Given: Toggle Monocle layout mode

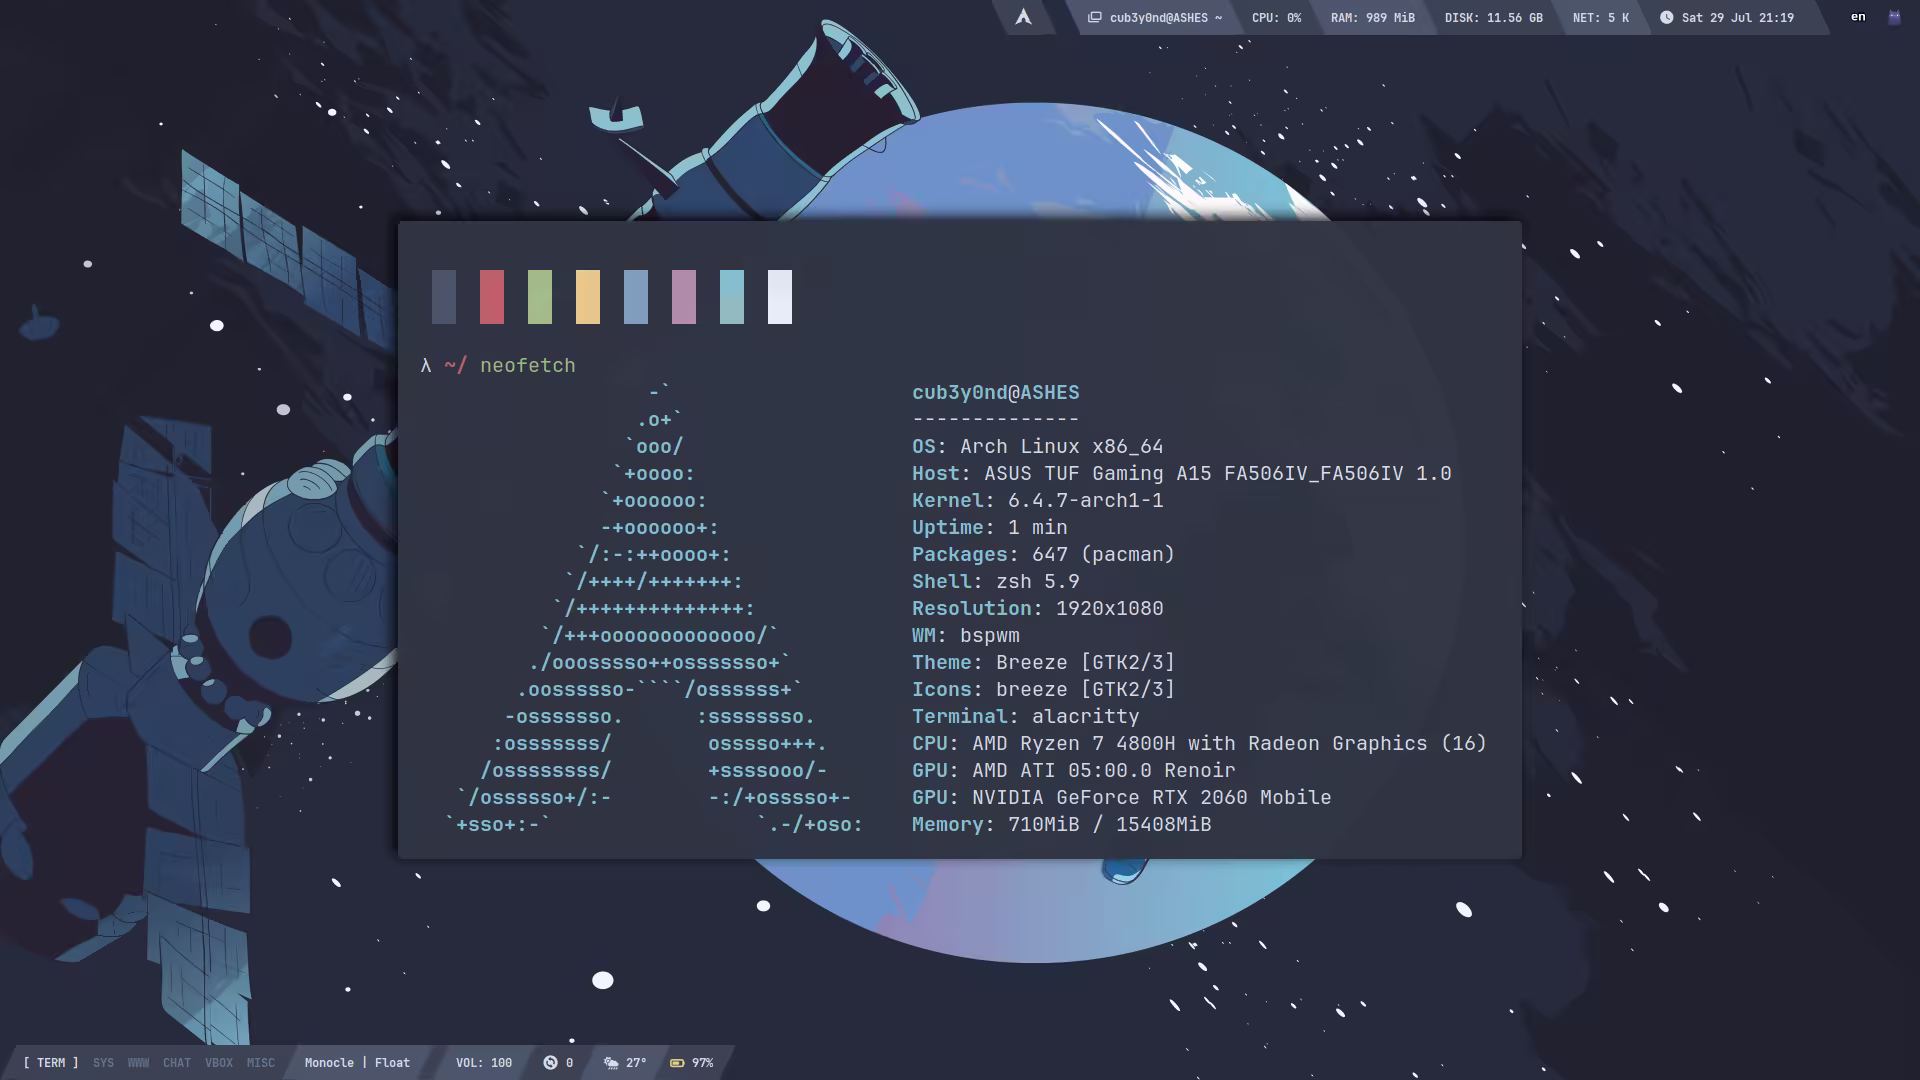Looking at the screenshot, I should pos(329,1062).
